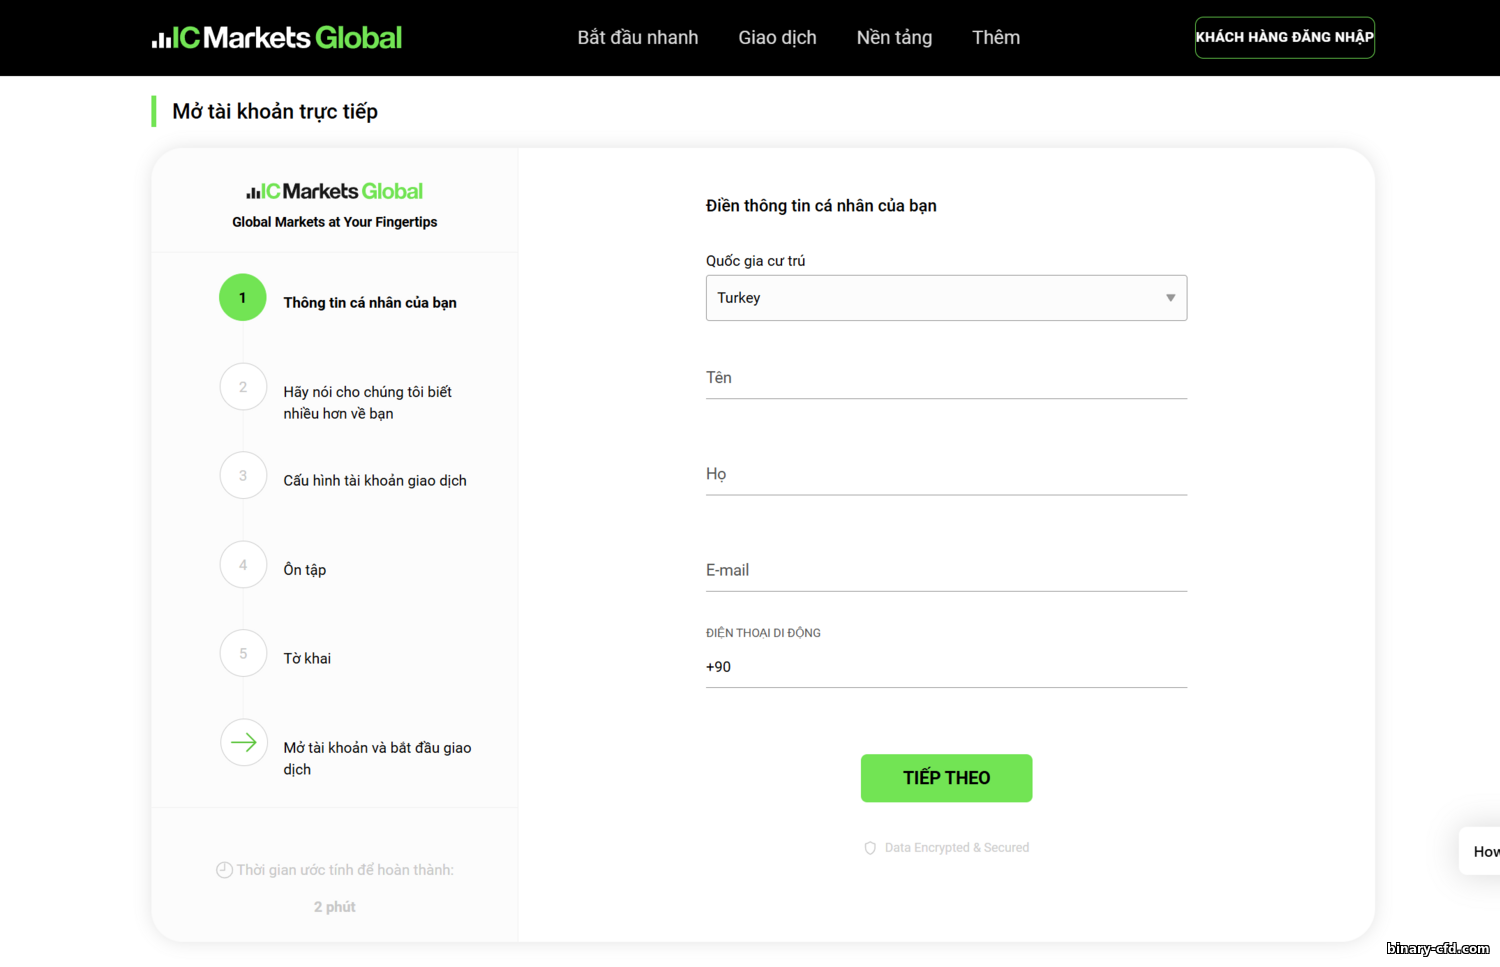Open the Nền tảng menu

(894, 38)
